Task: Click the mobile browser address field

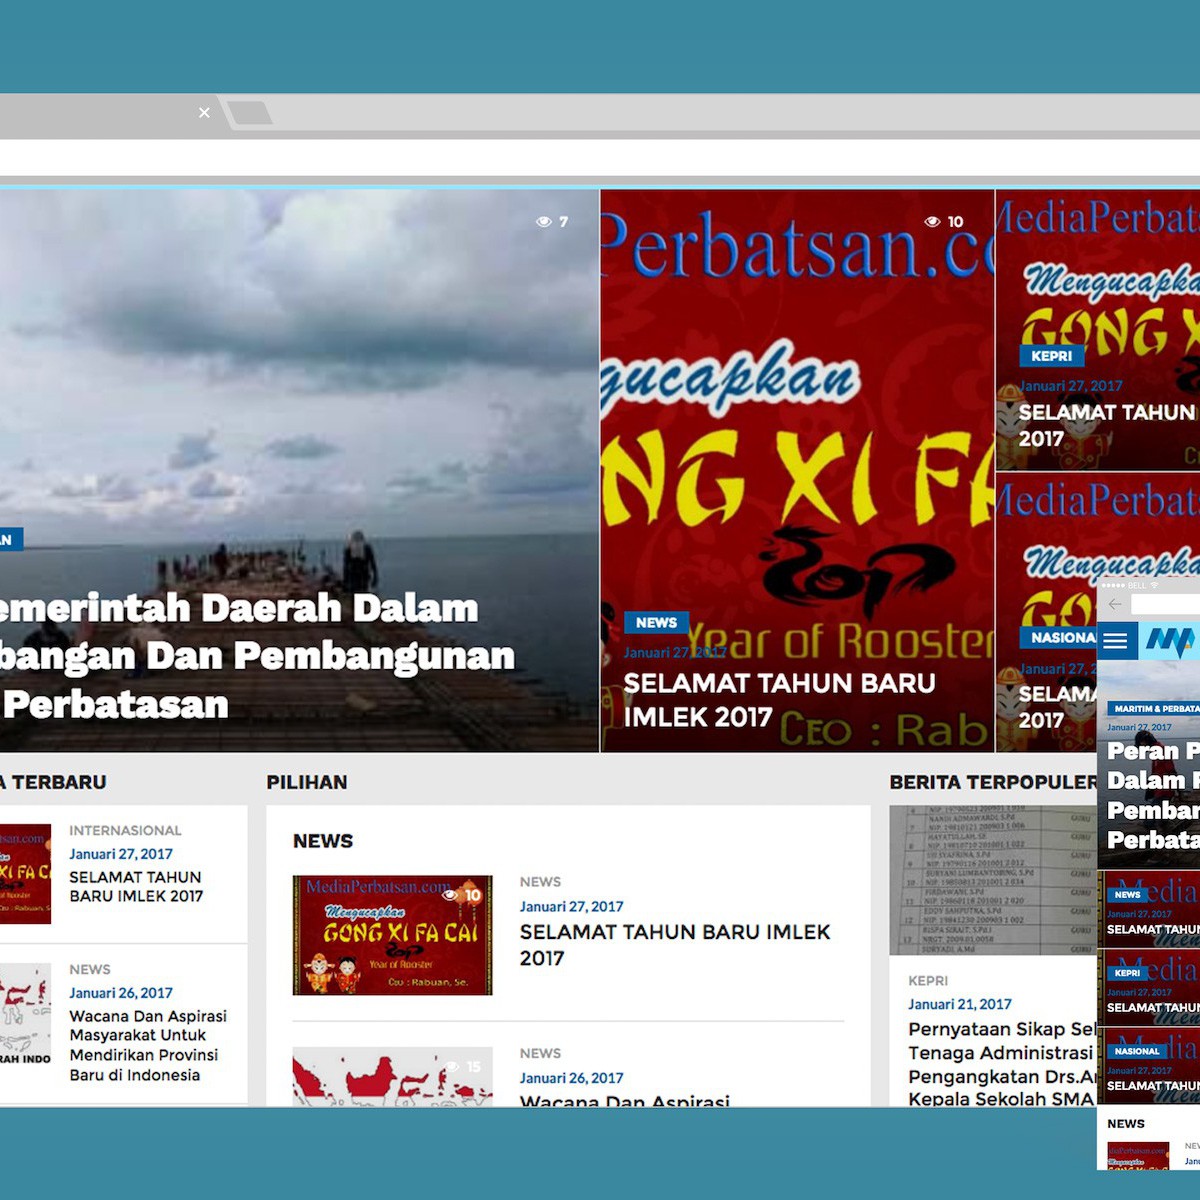Action: pyautogui.click(x=1165, y=604)
